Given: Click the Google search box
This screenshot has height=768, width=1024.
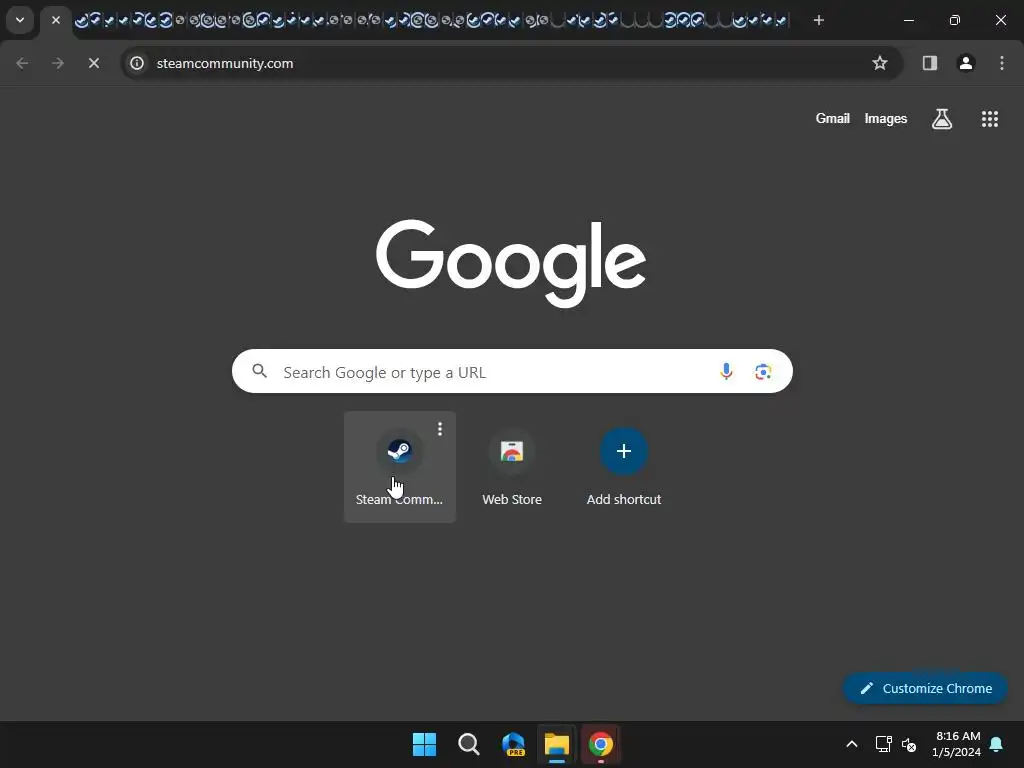Looking at the screenshot, I should (x=512, y=372).
